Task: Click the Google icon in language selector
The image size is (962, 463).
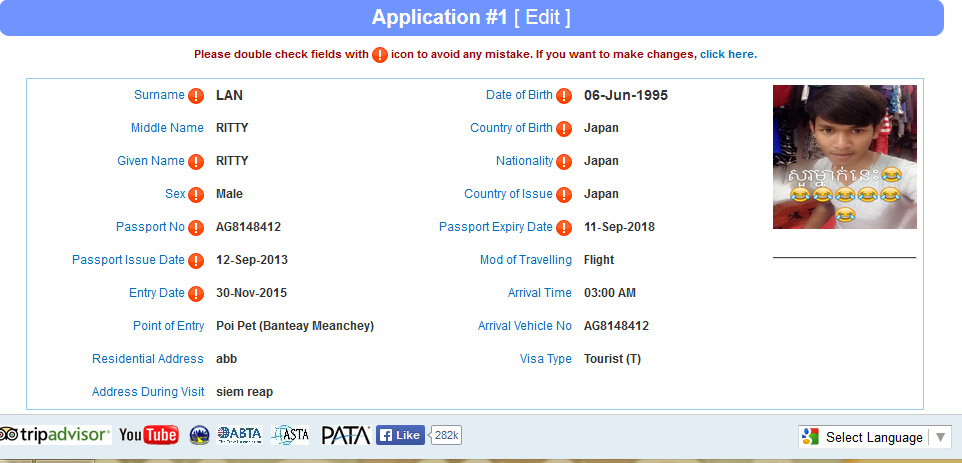Action: (810, 437)
